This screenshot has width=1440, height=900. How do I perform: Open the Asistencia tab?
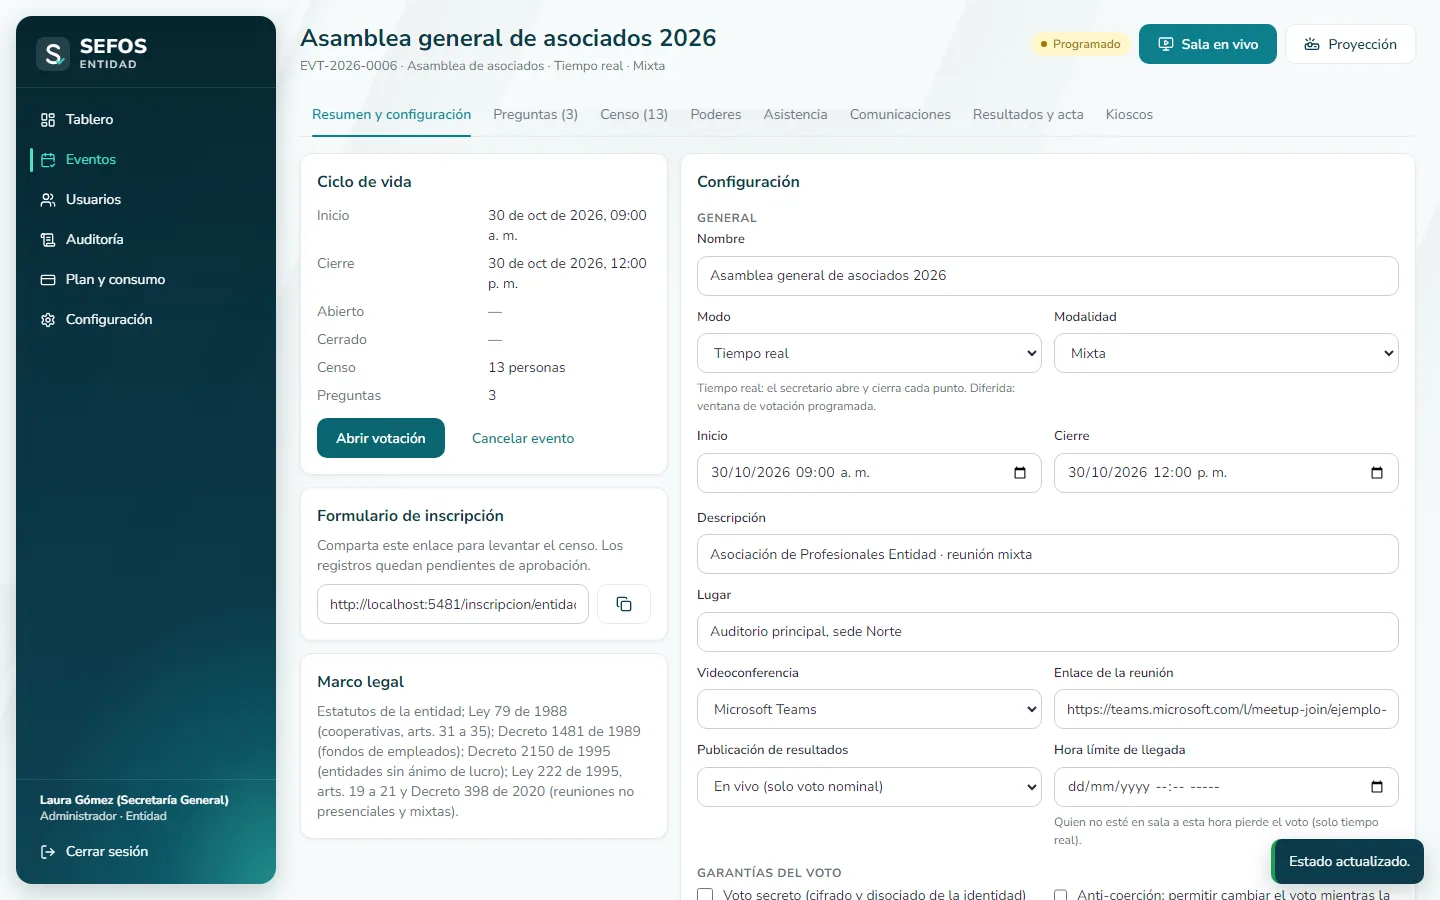[x=795, y=115]
